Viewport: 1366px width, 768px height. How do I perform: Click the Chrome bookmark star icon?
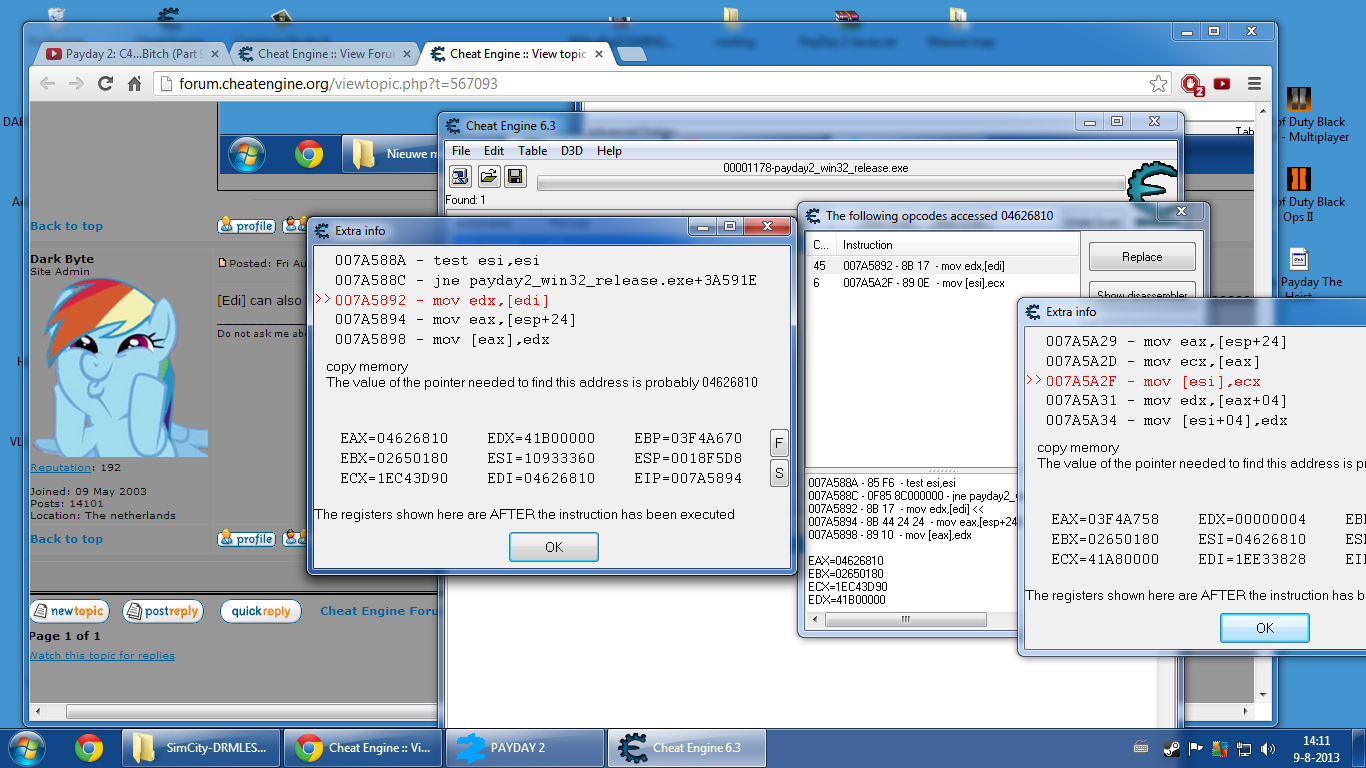1158,84
